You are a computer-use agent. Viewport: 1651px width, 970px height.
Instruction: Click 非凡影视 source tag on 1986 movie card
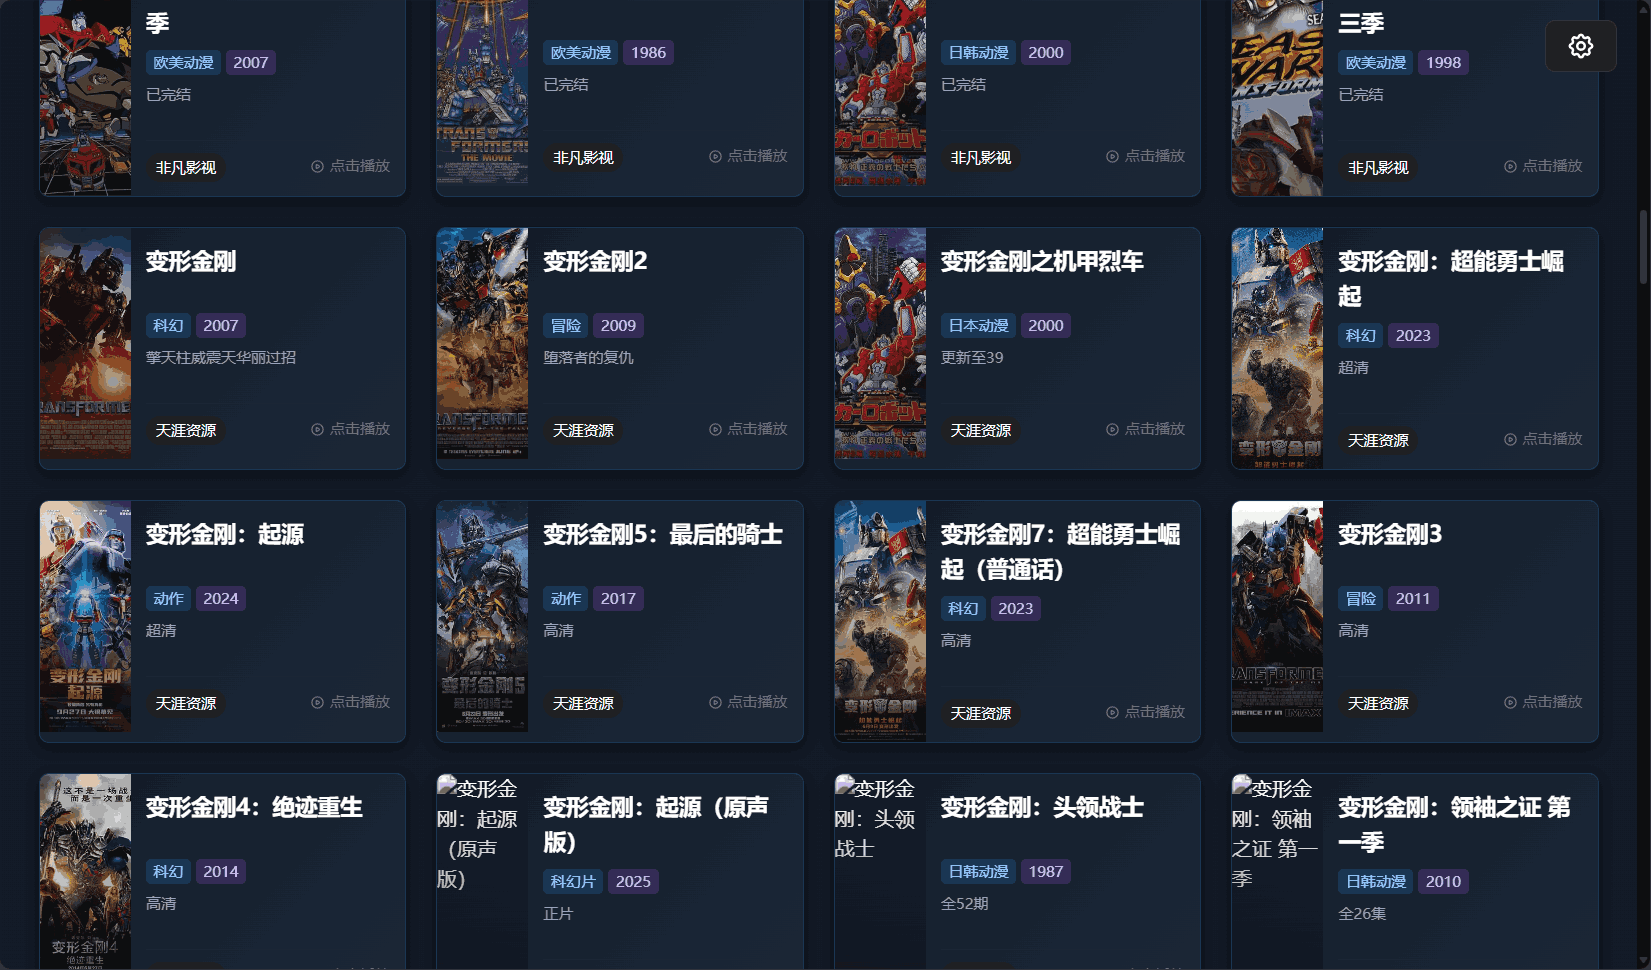point(583,157)
